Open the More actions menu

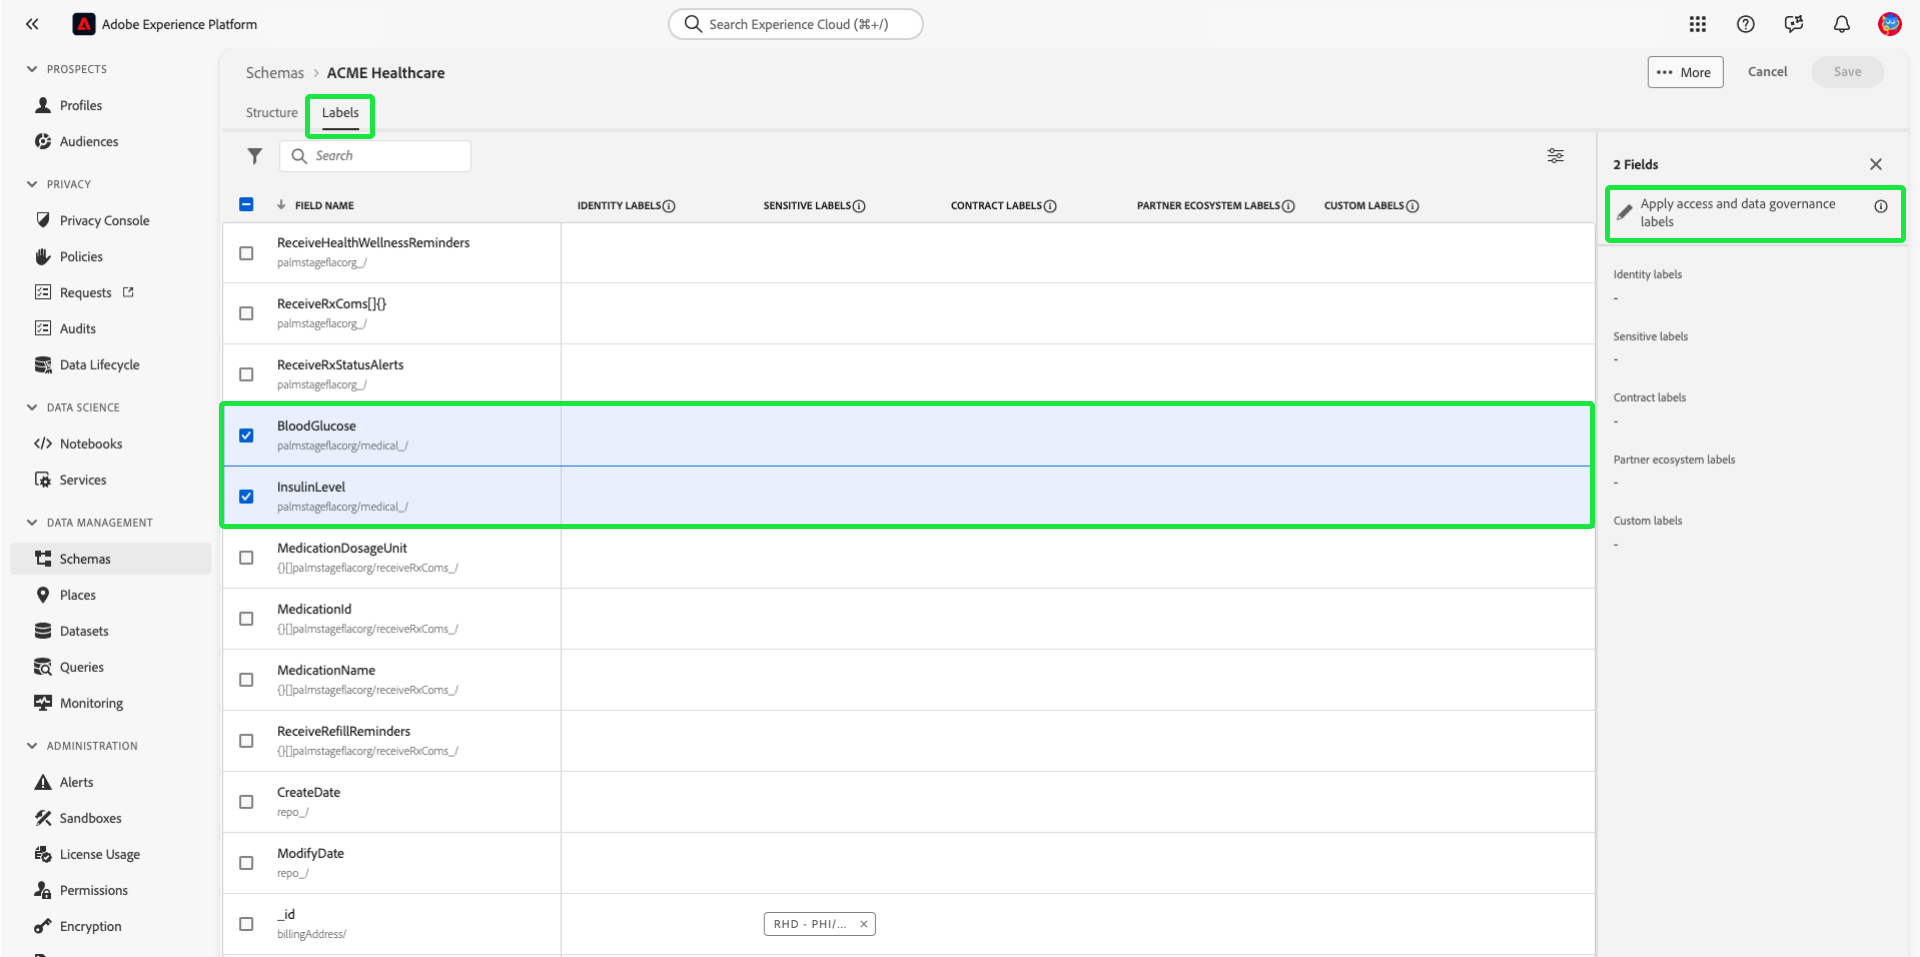click(x=1685, y=72)
